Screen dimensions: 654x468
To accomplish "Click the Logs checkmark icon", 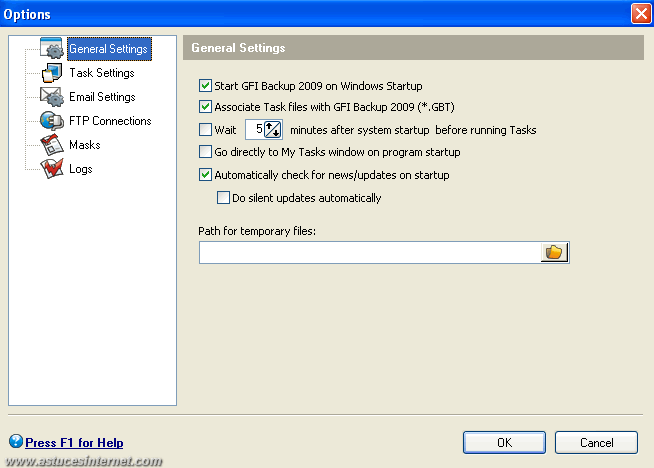I will pyautogui.click(x=52, y=169).
